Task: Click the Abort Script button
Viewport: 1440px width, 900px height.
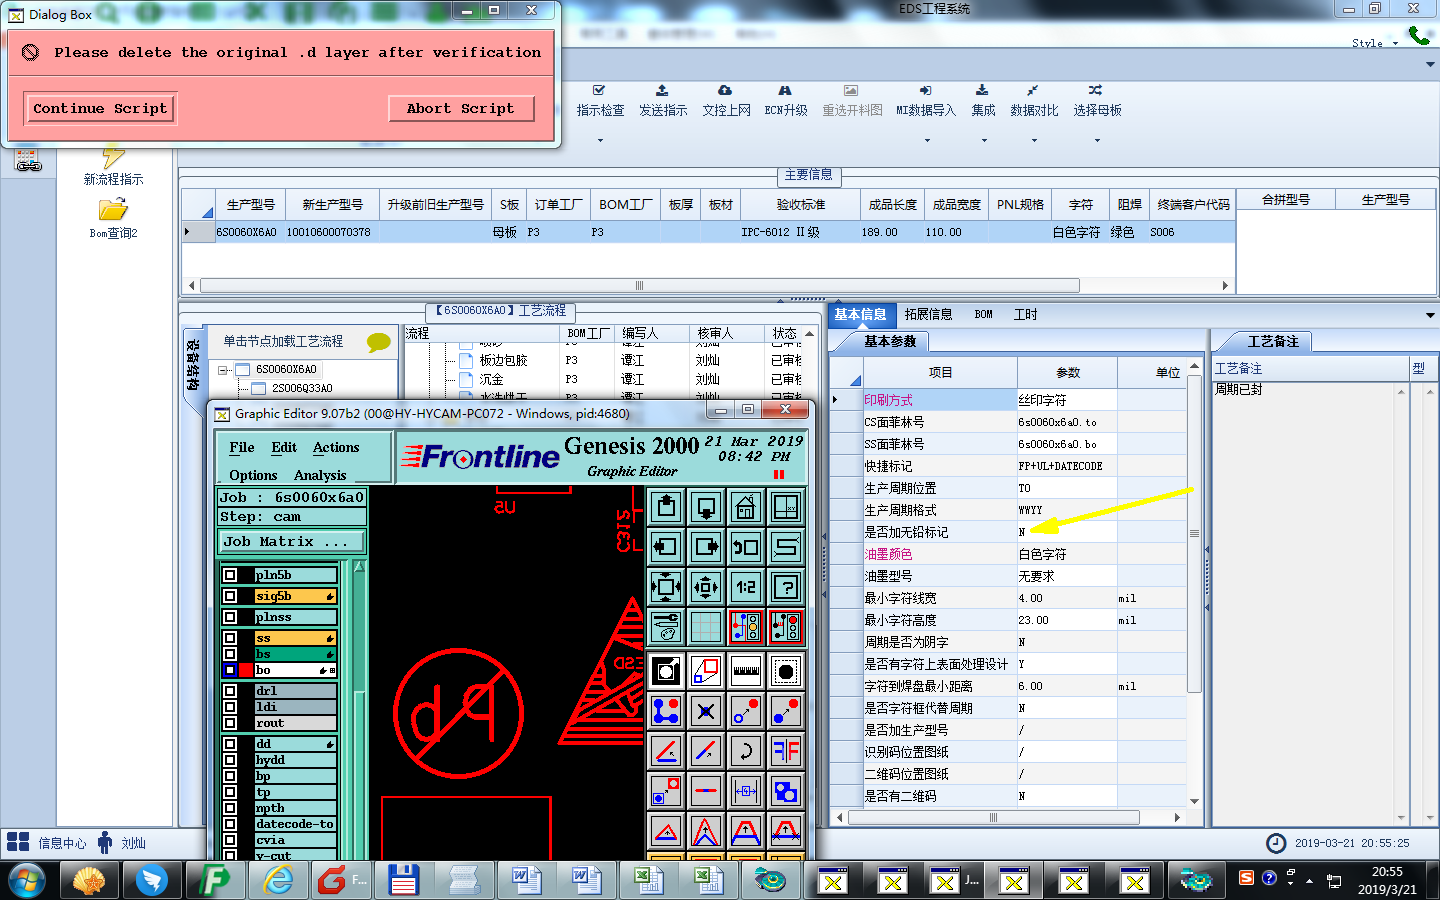Action: pos(461,108)
